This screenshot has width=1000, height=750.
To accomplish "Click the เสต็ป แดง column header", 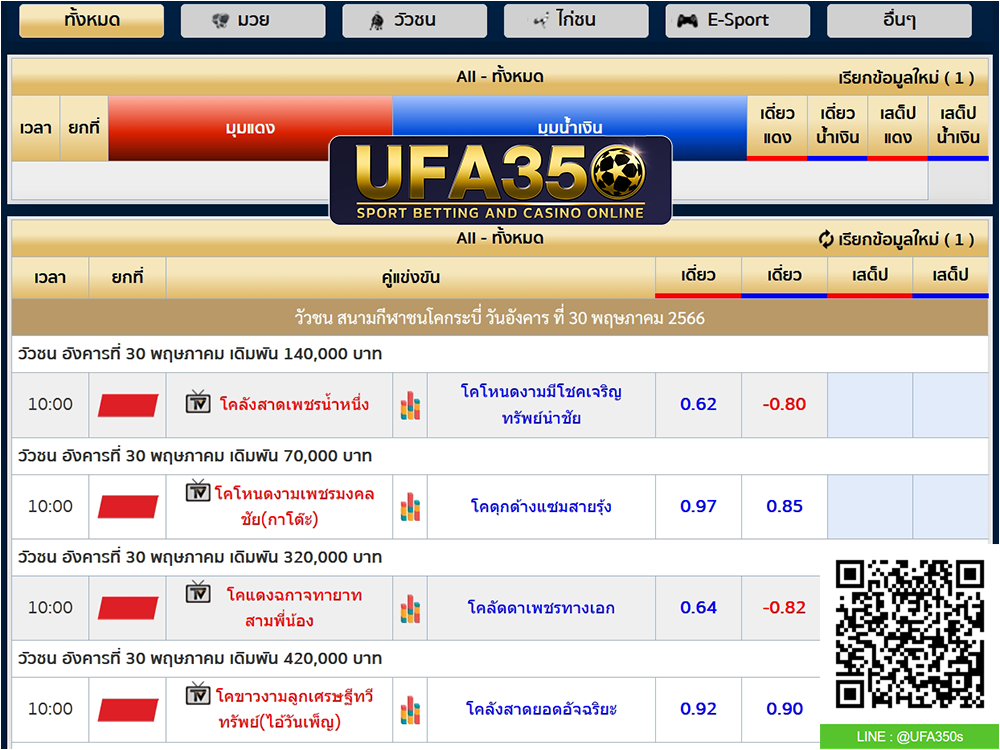I will tap(897, 126).
